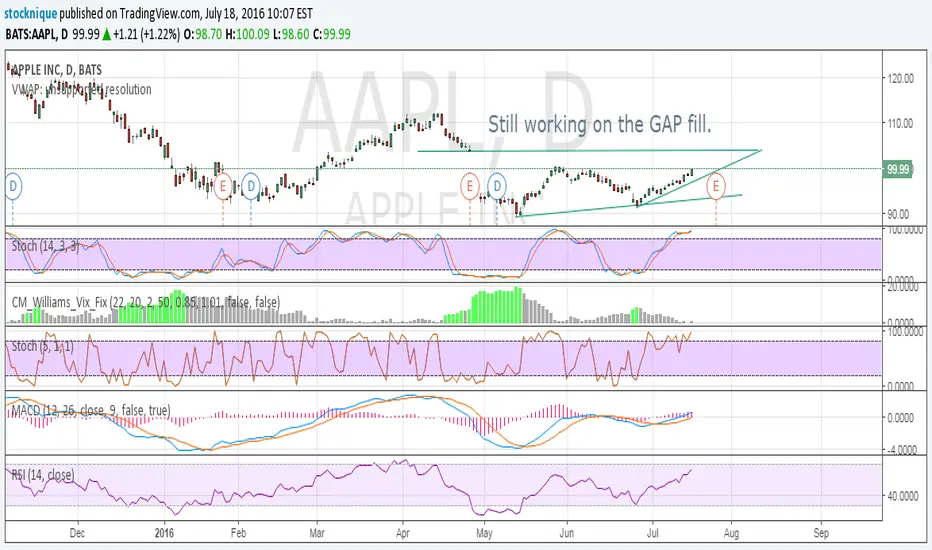Click the E earnings marker in late January

(x=223, y=186)
